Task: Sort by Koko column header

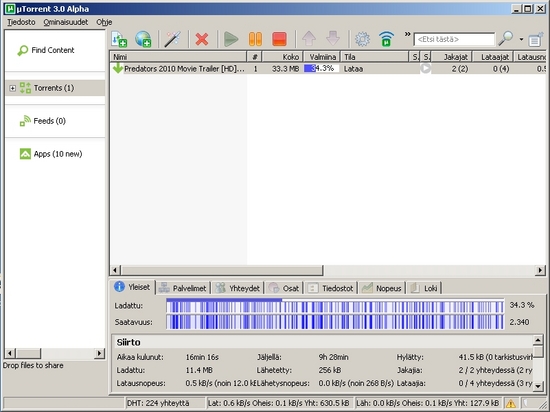Action: point(282,57)
